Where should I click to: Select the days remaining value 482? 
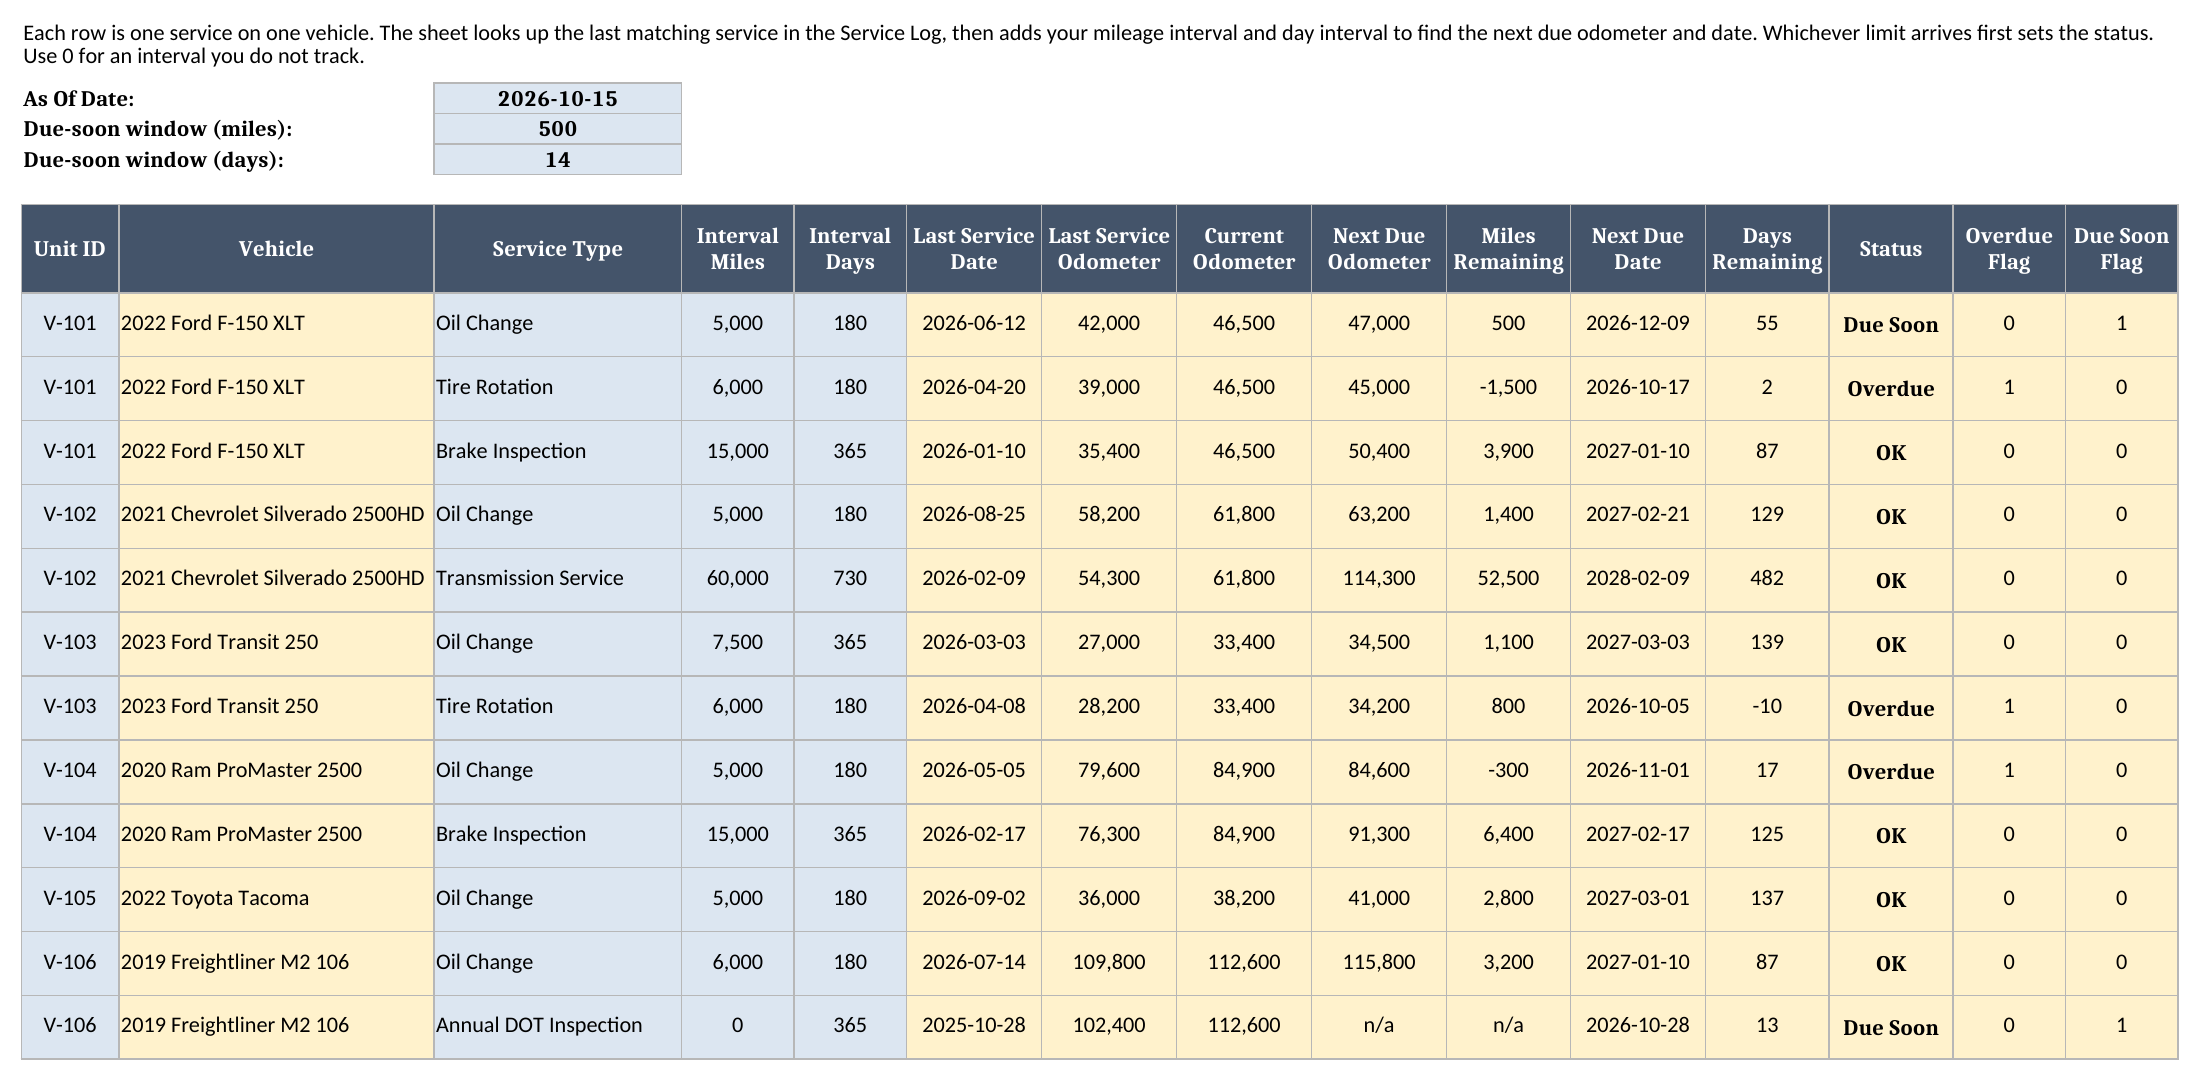coord(1767,579)
